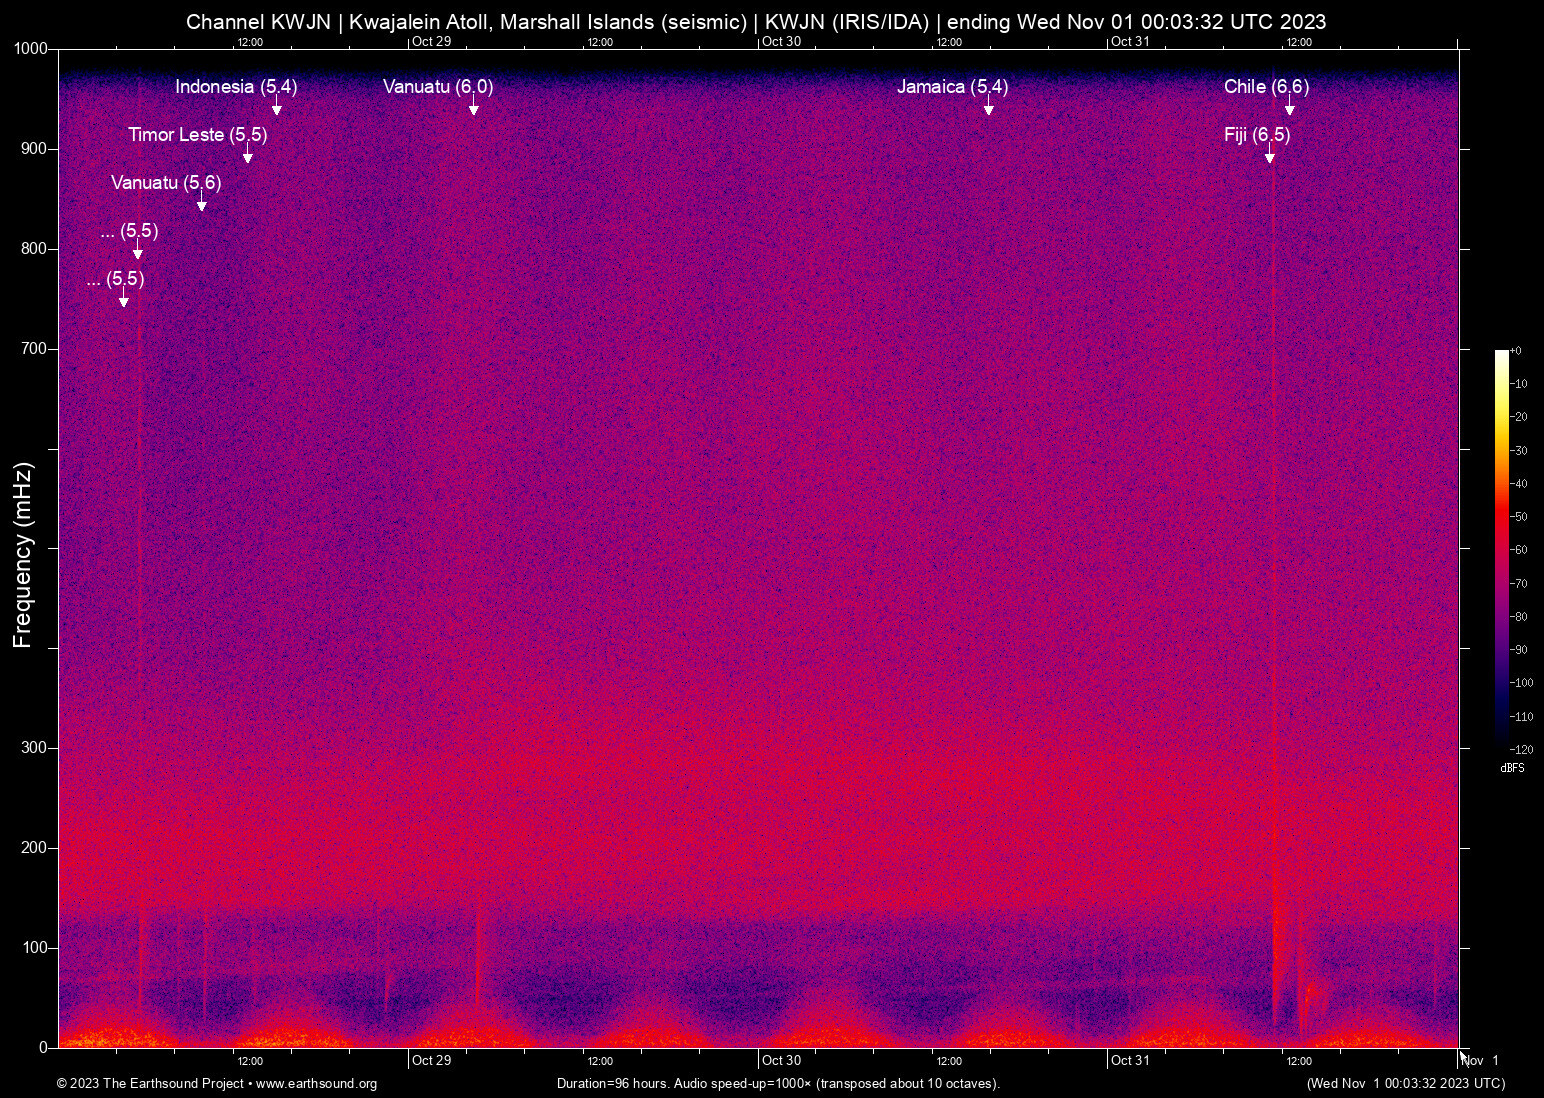Select the Timor Leste (5.5) annotation

(x=197, y=135)
